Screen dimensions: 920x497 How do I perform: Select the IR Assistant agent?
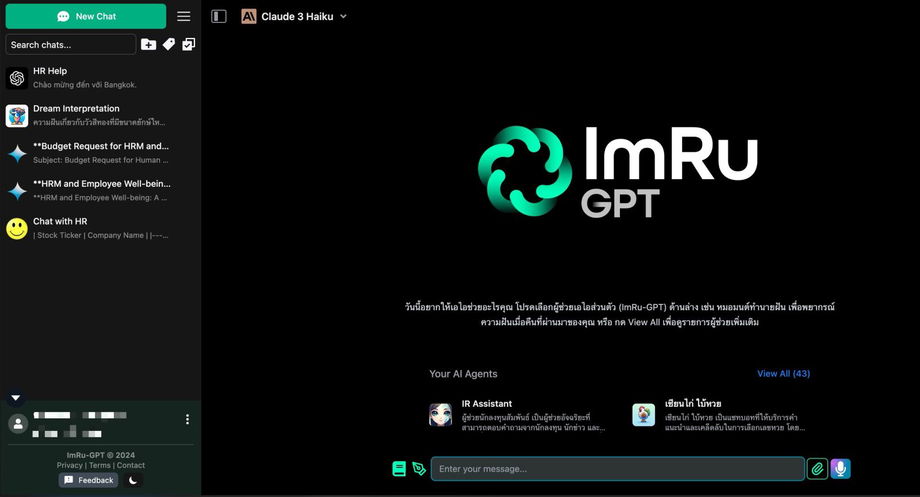pos(516,415)
